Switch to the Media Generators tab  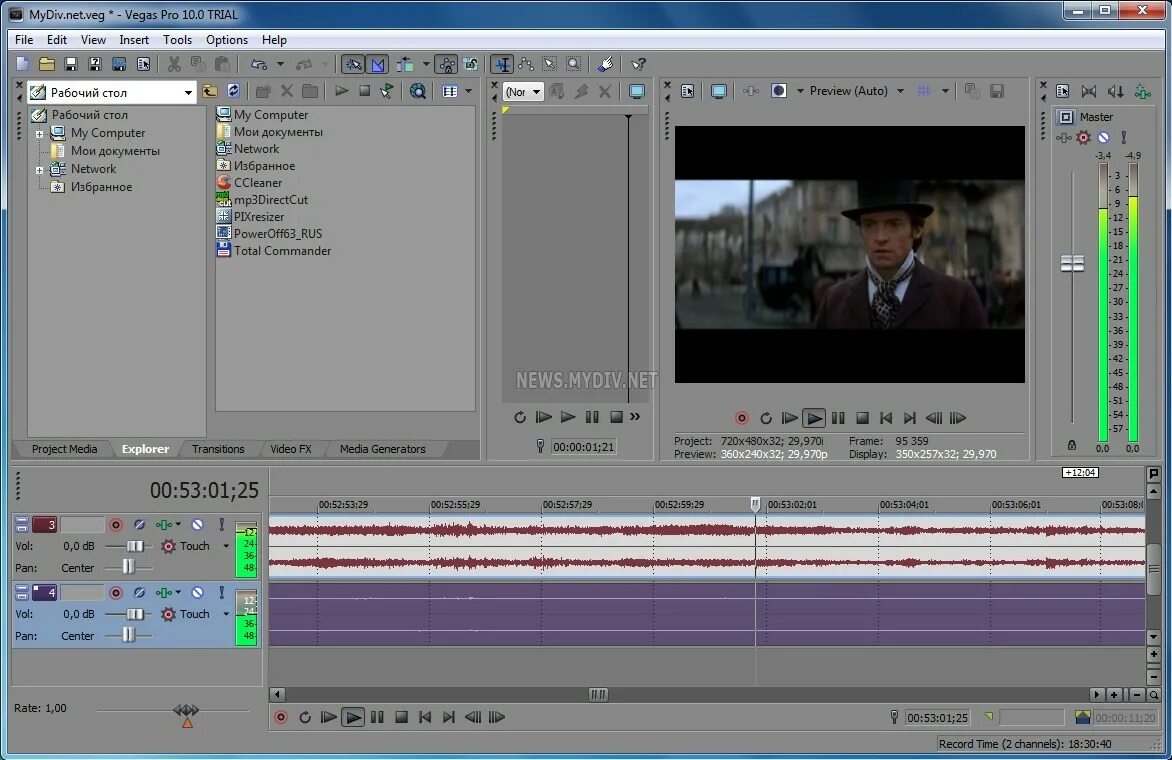click(383, 449)
